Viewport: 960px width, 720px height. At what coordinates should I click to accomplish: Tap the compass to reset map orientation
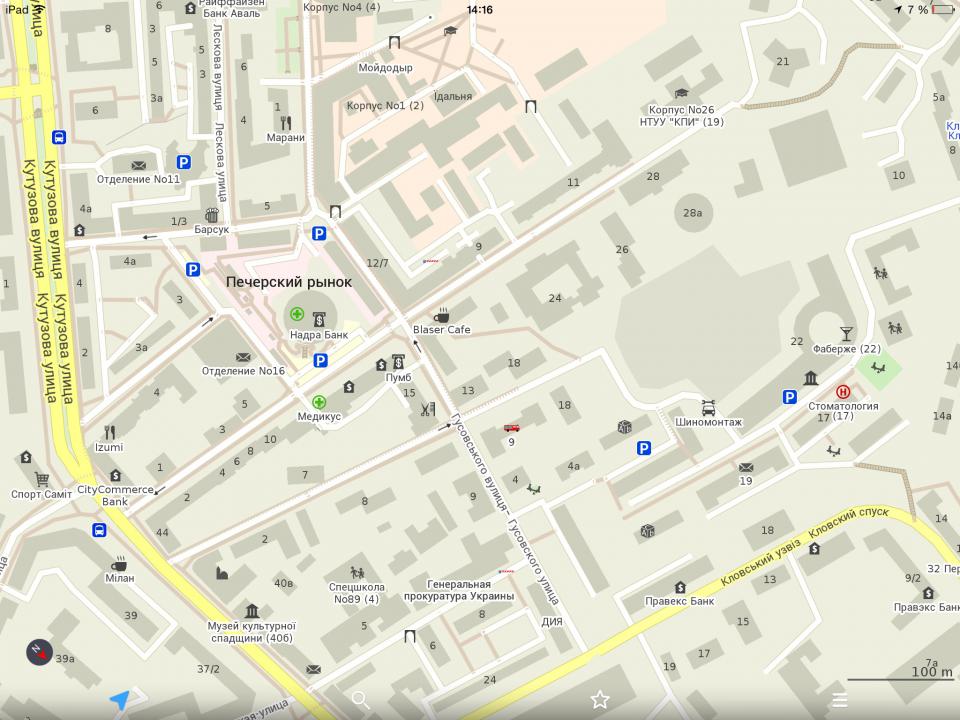(x=39, y=652)
